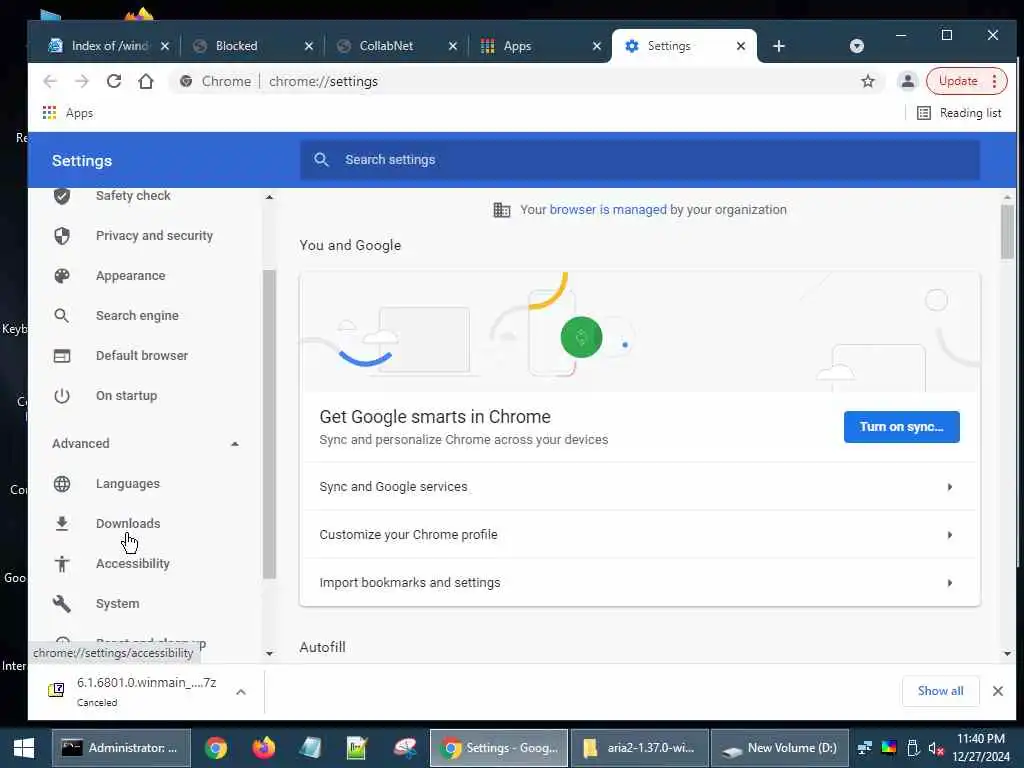The image size is (1024, 768).
Task: Bookmark this page with the star icon
Action: (867, 81)
